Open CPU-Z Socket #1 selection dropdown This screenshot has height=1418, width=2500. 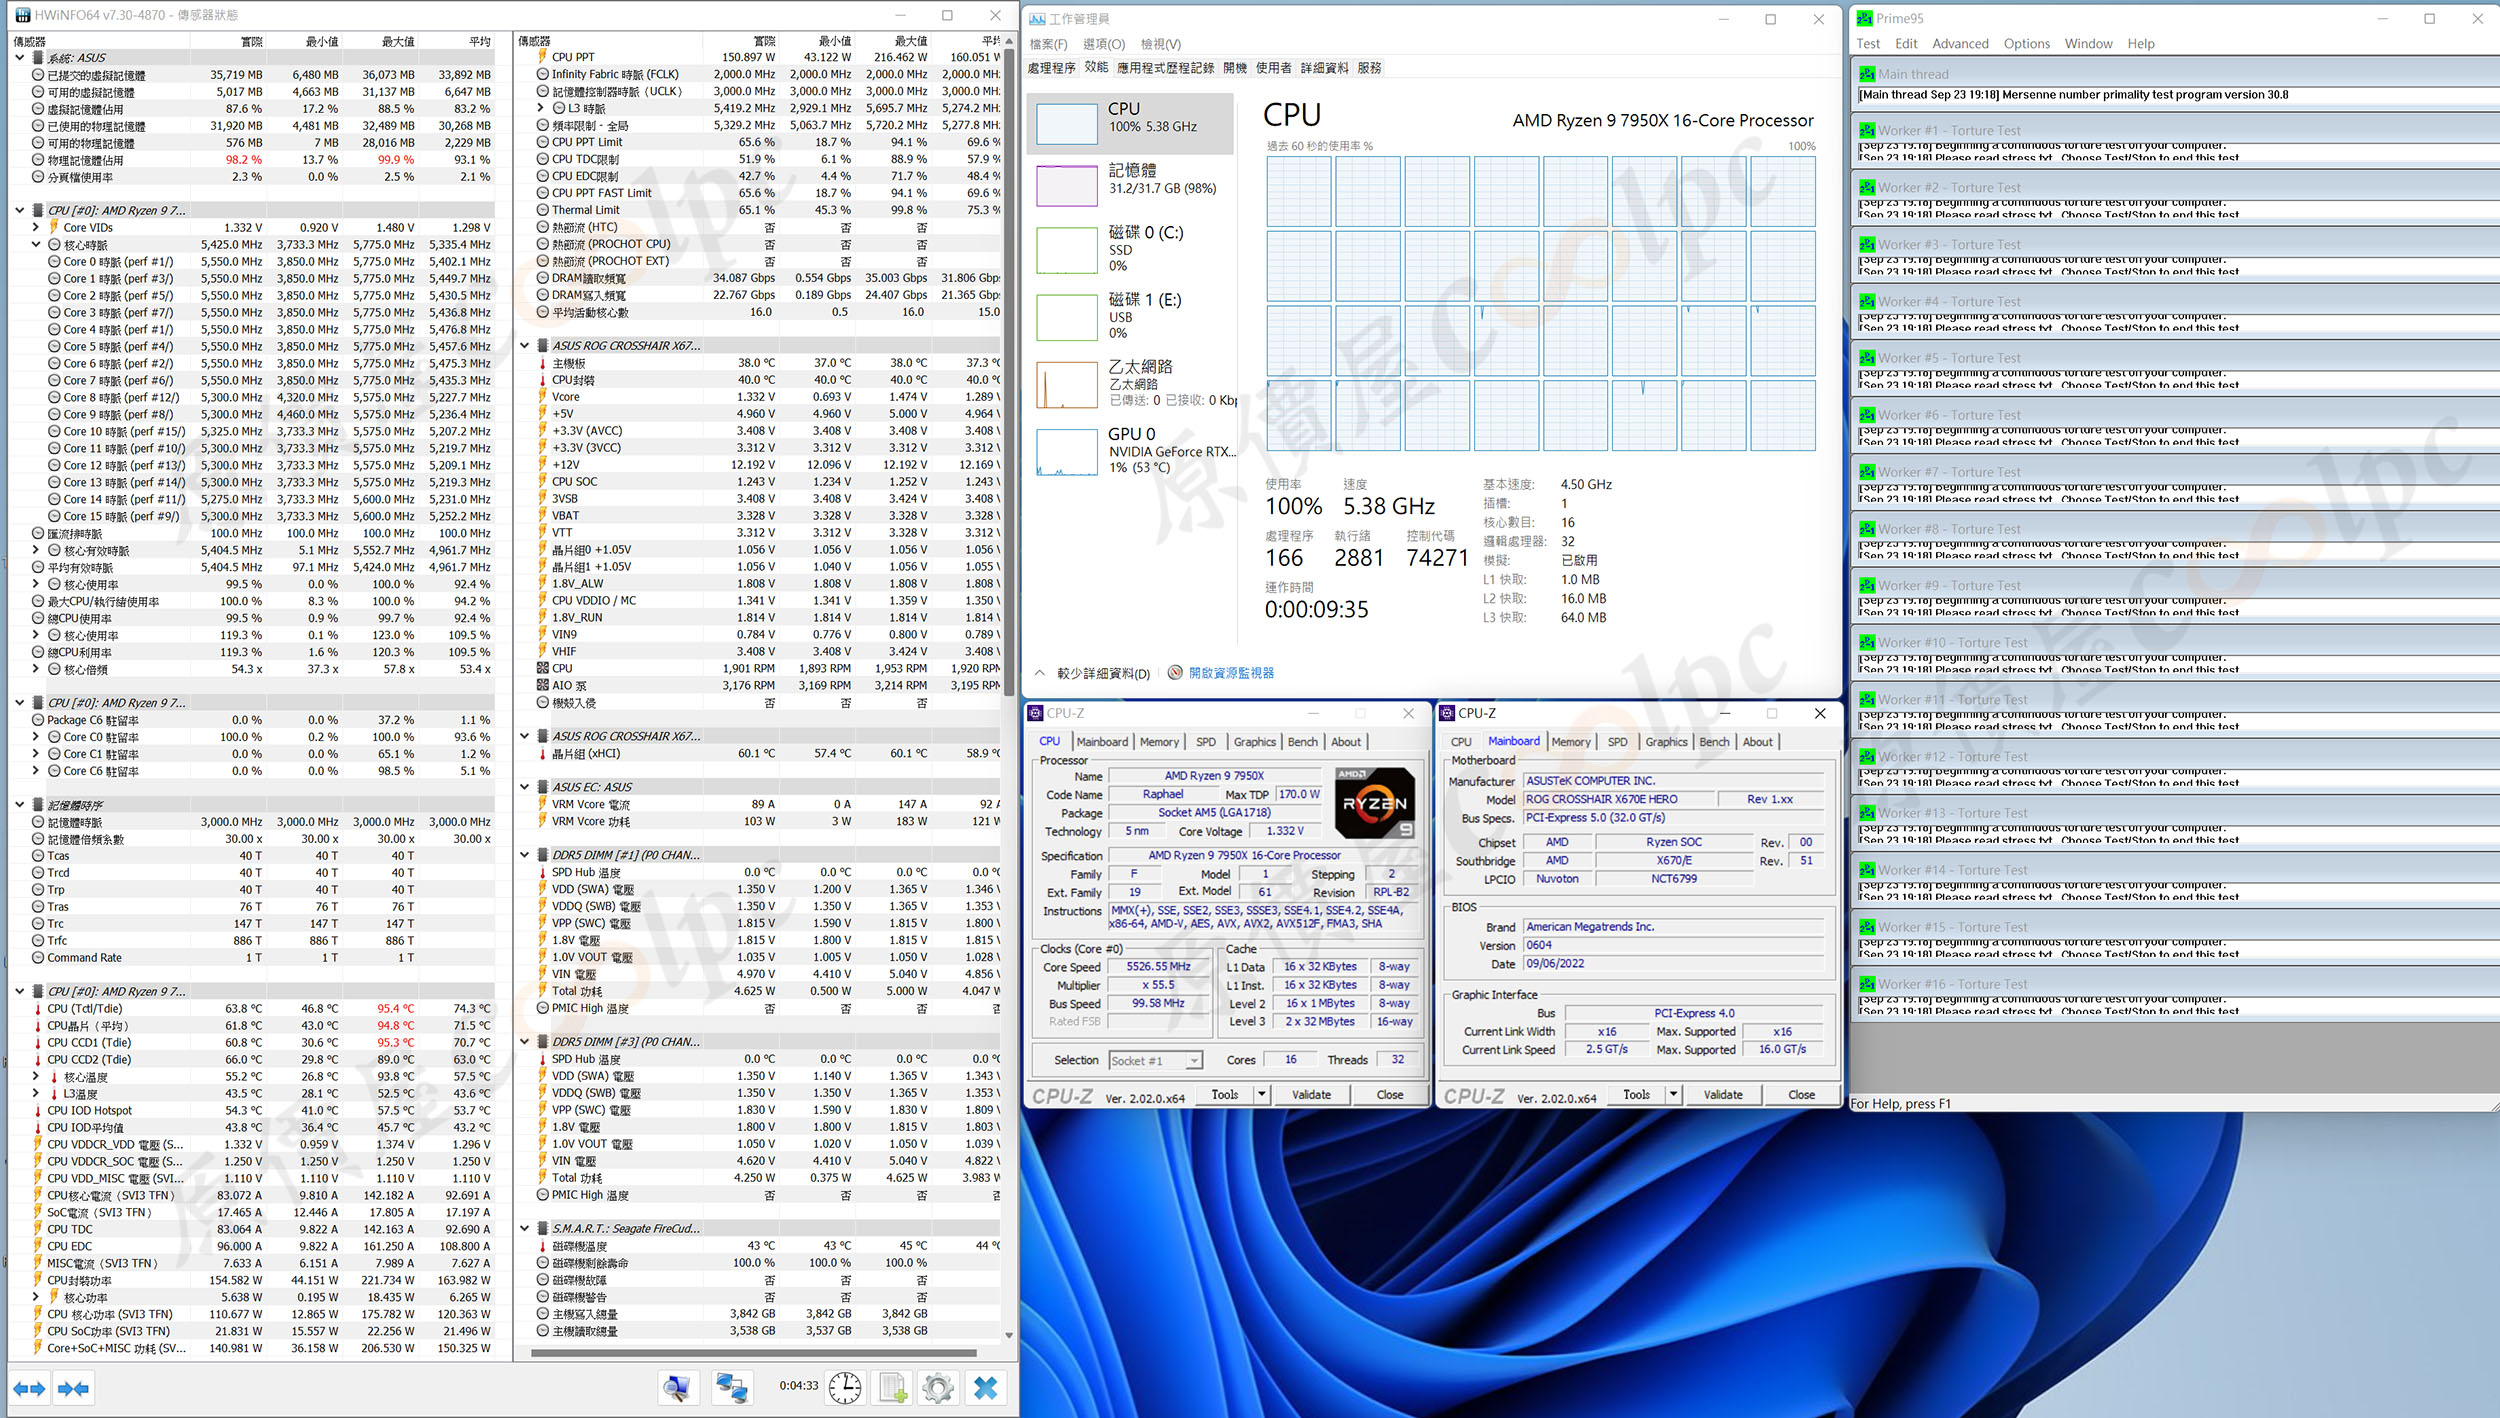(x=1154, y=1061)
